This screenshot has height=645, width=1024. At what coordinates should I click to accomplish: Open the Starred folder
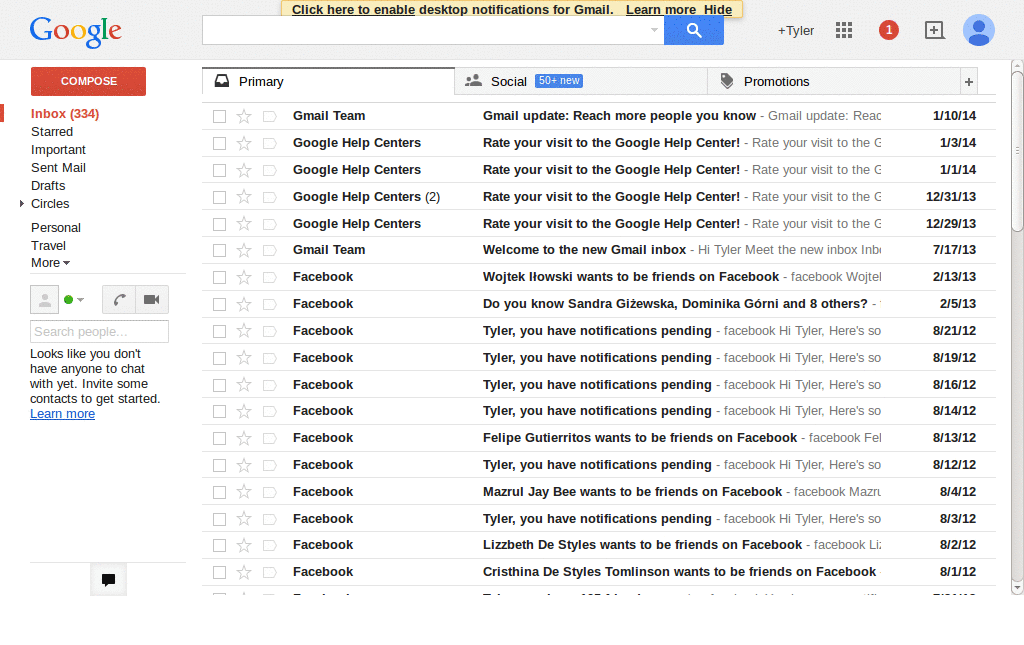52,131
